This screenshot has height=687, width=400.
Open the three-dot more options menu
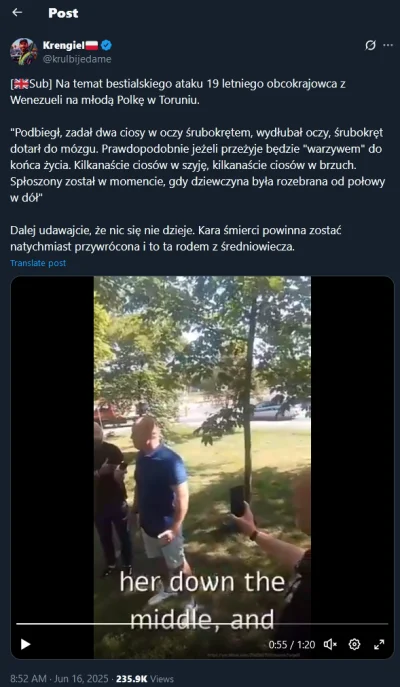coord(388,46)
